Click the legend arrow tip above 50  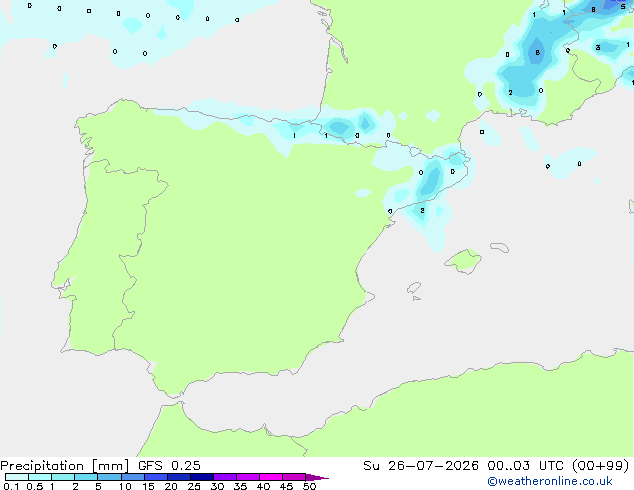(x=317, y=477)
